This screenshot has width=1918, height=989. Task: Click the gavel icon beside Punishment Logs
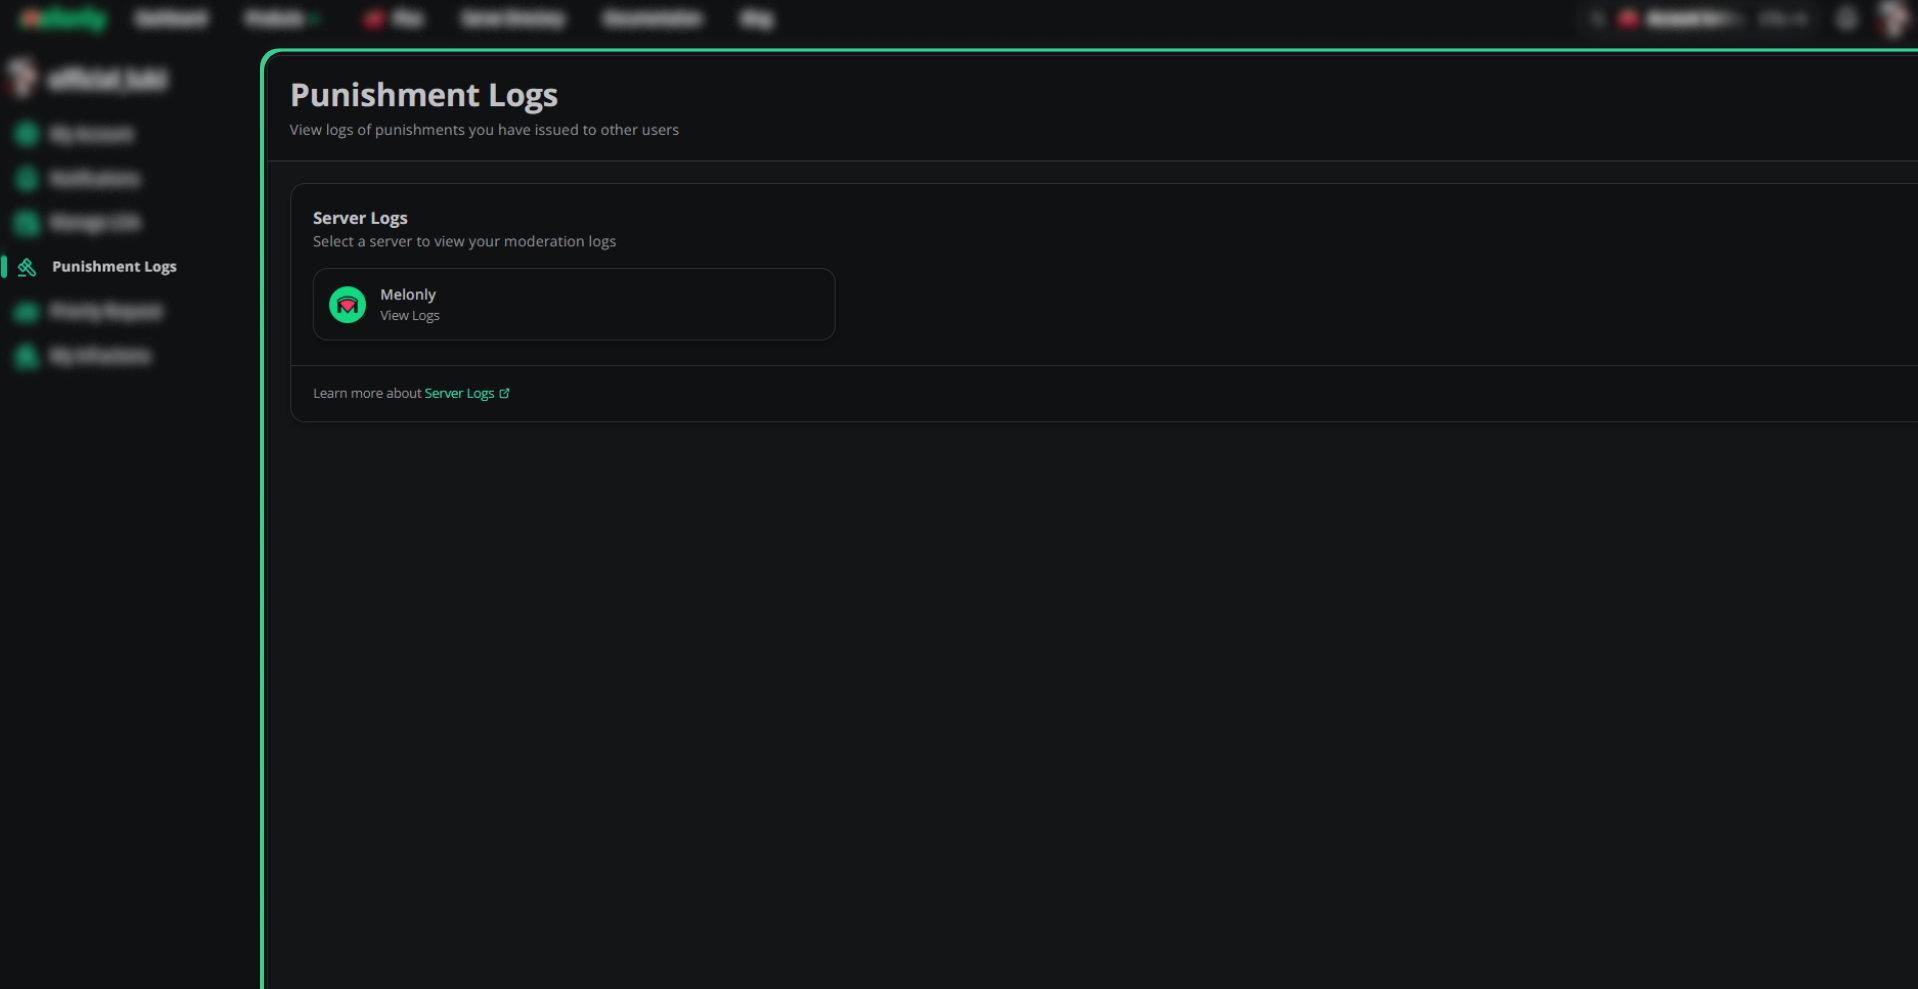[27, 267]
